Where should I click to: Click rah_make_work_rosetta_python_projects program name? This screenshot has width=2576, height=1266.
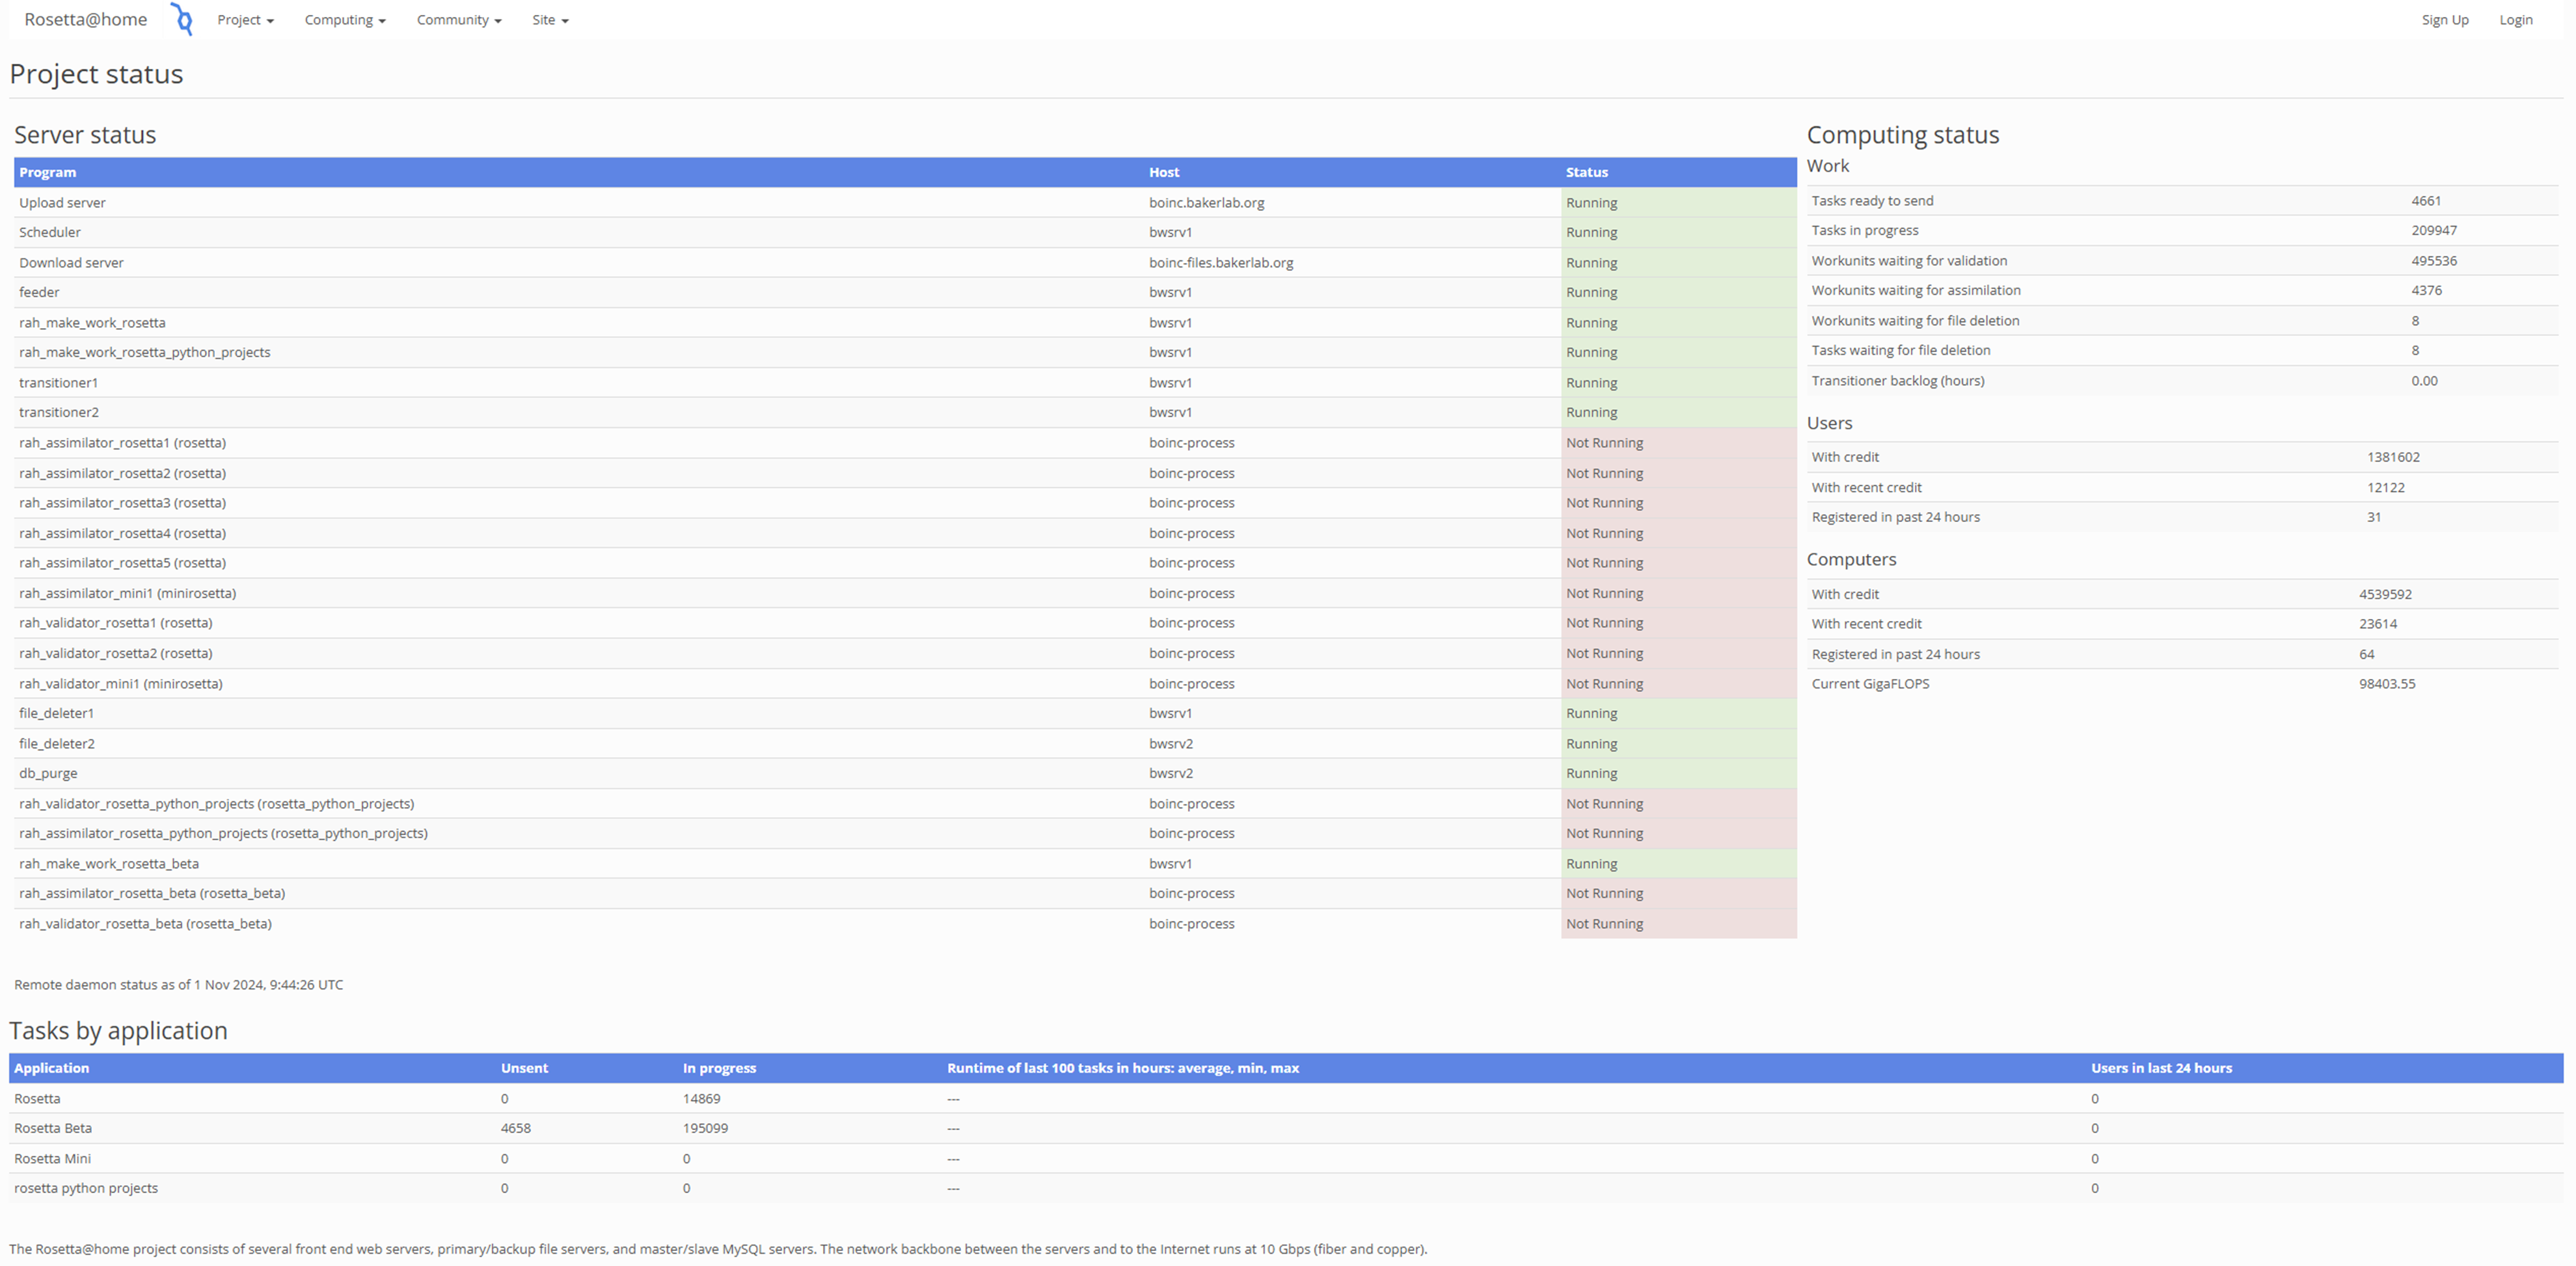coord(144,352)
